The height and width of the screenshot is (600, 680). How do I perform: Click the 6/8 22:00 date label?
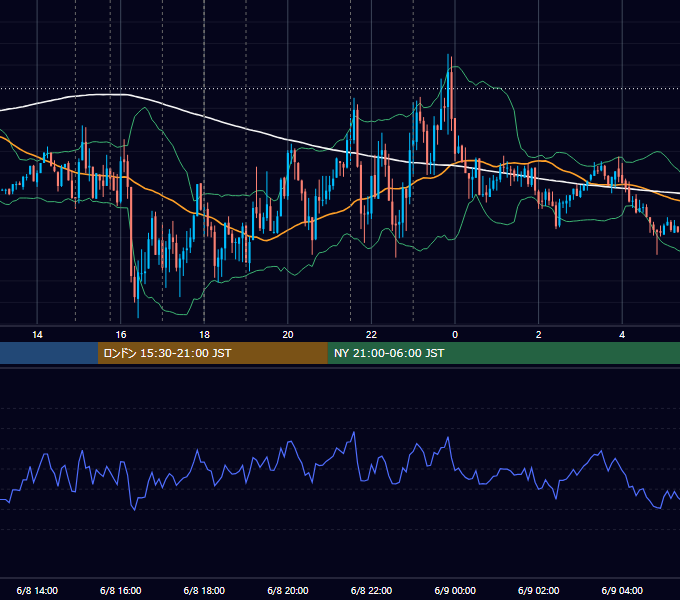coord(371,591)
